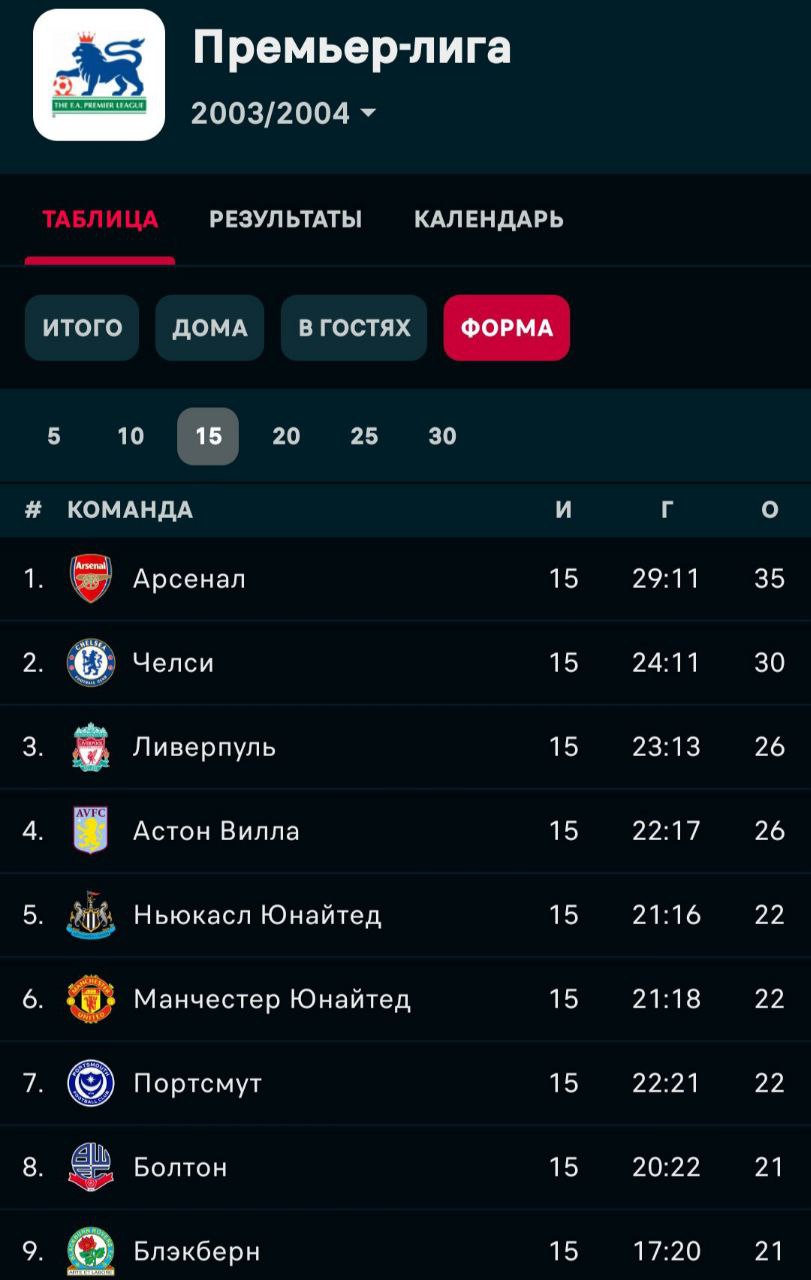The height and width of the screenshot is (1280, 811).
Task: Choose the 20 matches form range
Action: click(286, 436)
